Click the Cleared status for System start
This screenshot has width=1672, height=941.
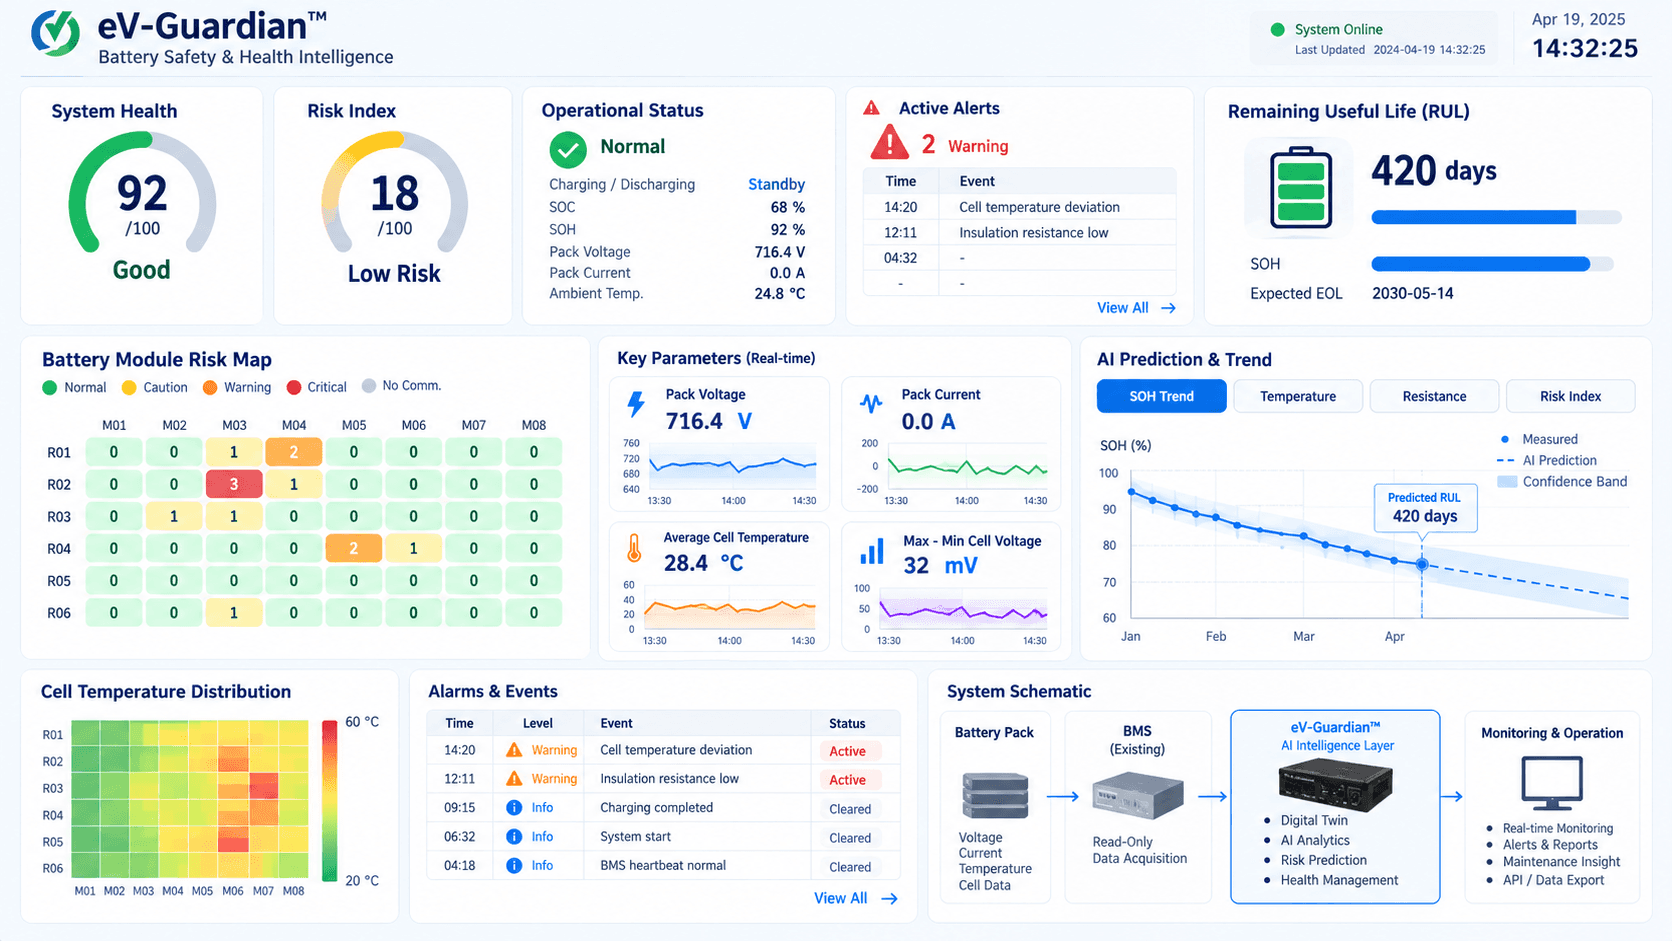(x=850, y=838)
